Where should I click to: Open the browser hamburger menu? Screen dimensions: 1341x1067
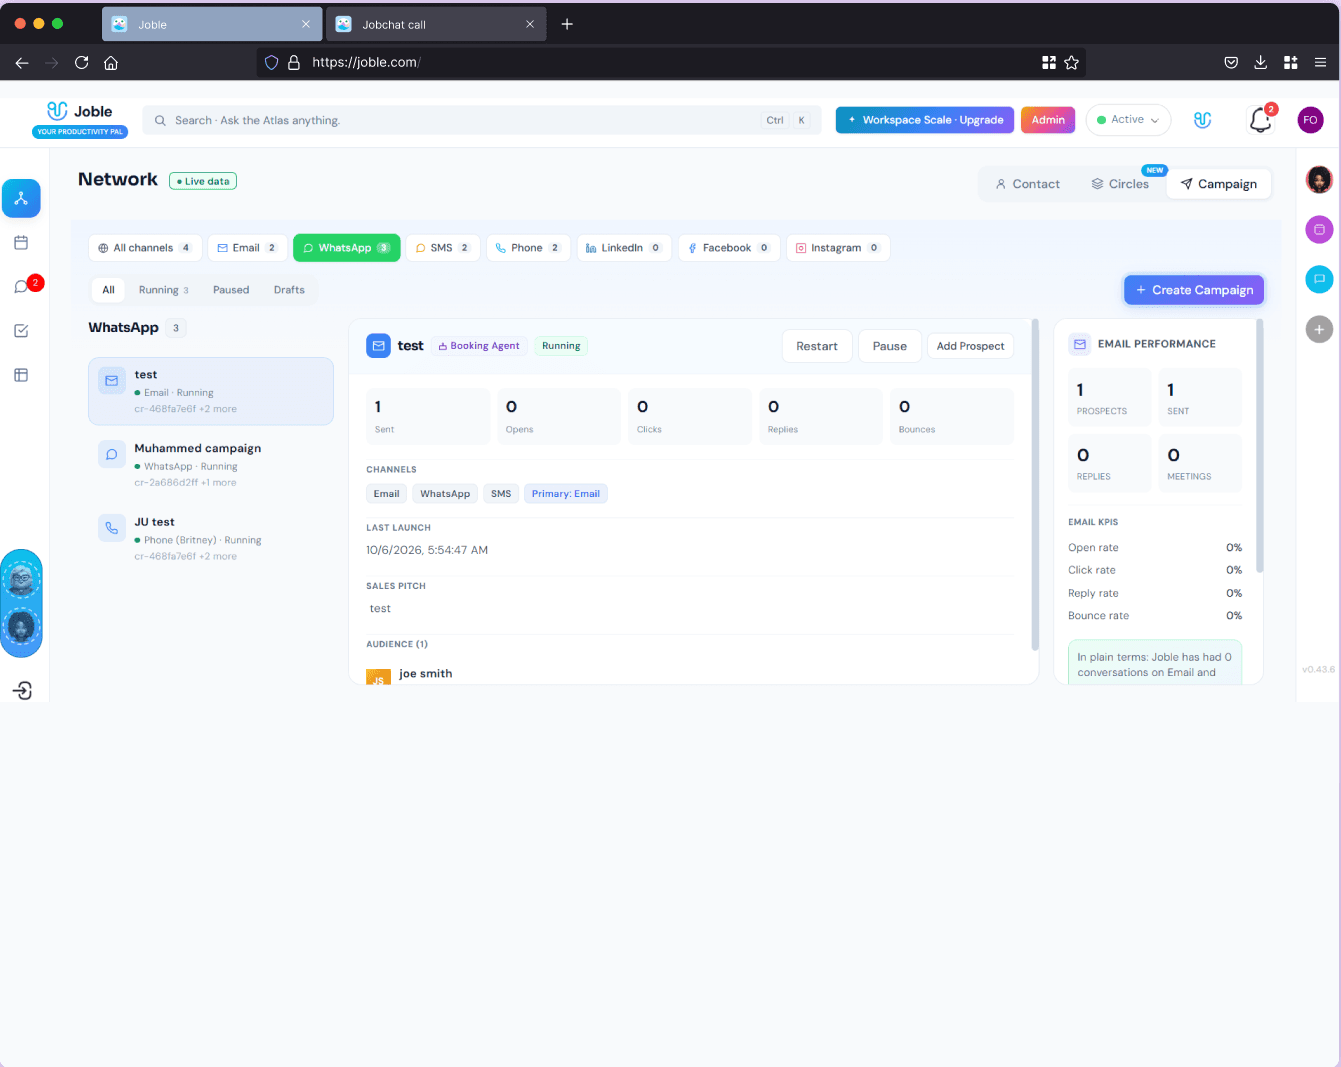(x=1320, y=62)
